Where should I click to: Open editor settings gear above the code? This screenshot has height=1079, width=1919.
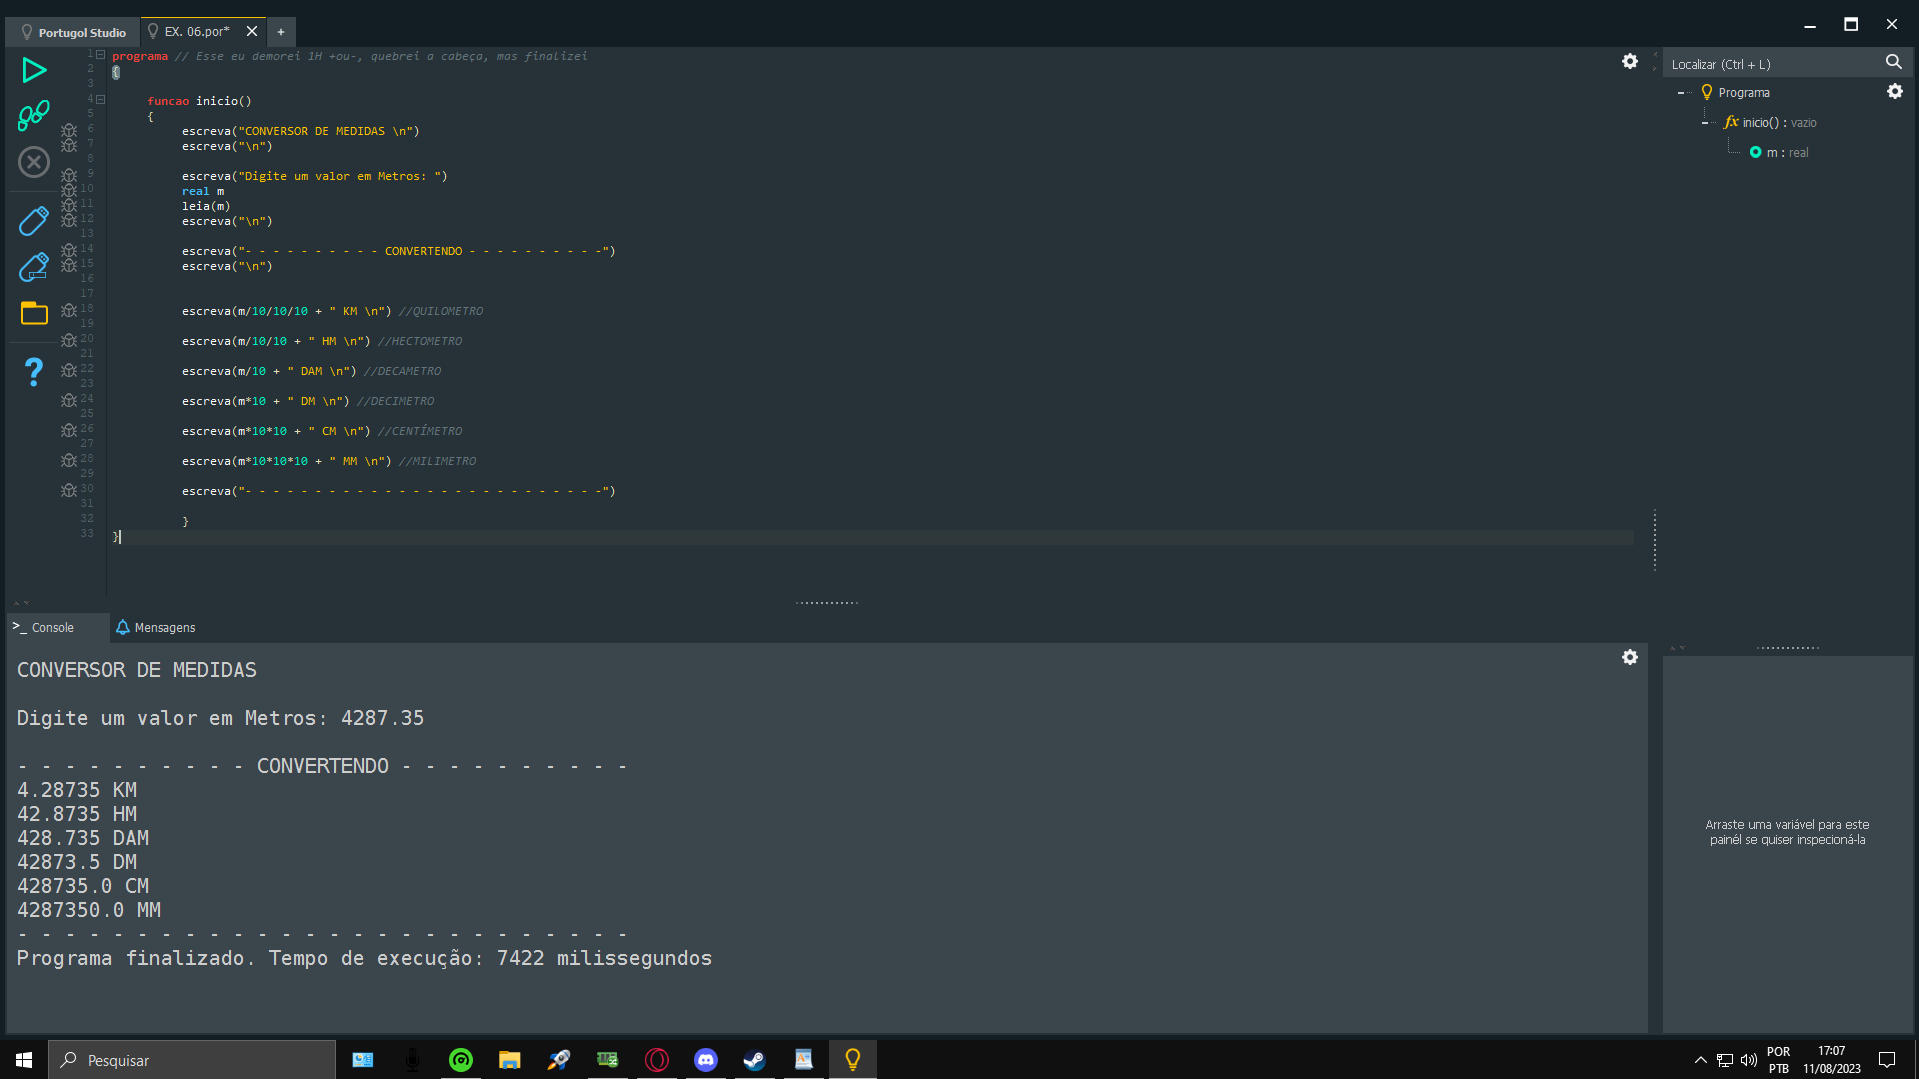(1630, 62)
